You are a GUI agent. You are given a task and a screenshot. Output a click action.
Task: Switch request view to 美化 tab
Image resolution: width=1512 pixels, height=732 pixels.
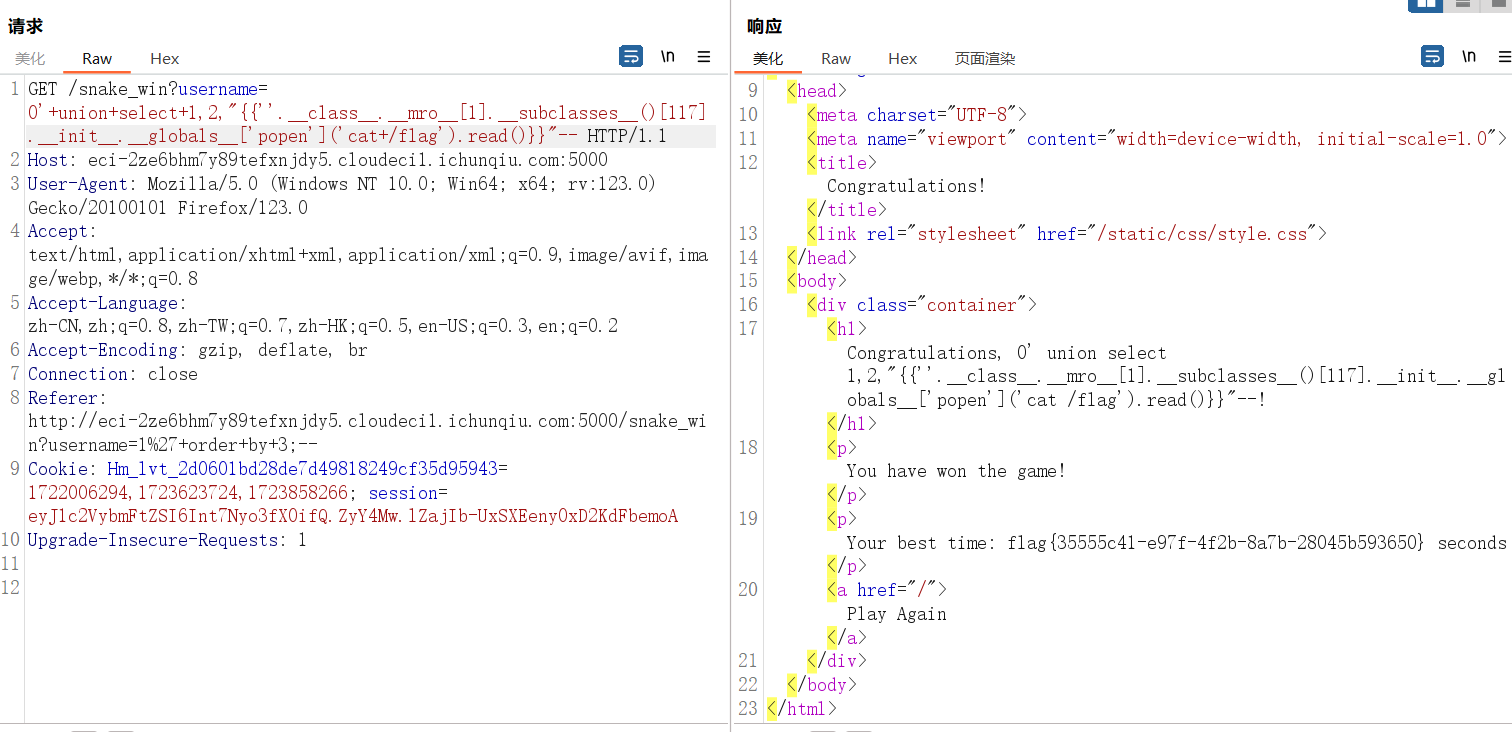point(30,59)
